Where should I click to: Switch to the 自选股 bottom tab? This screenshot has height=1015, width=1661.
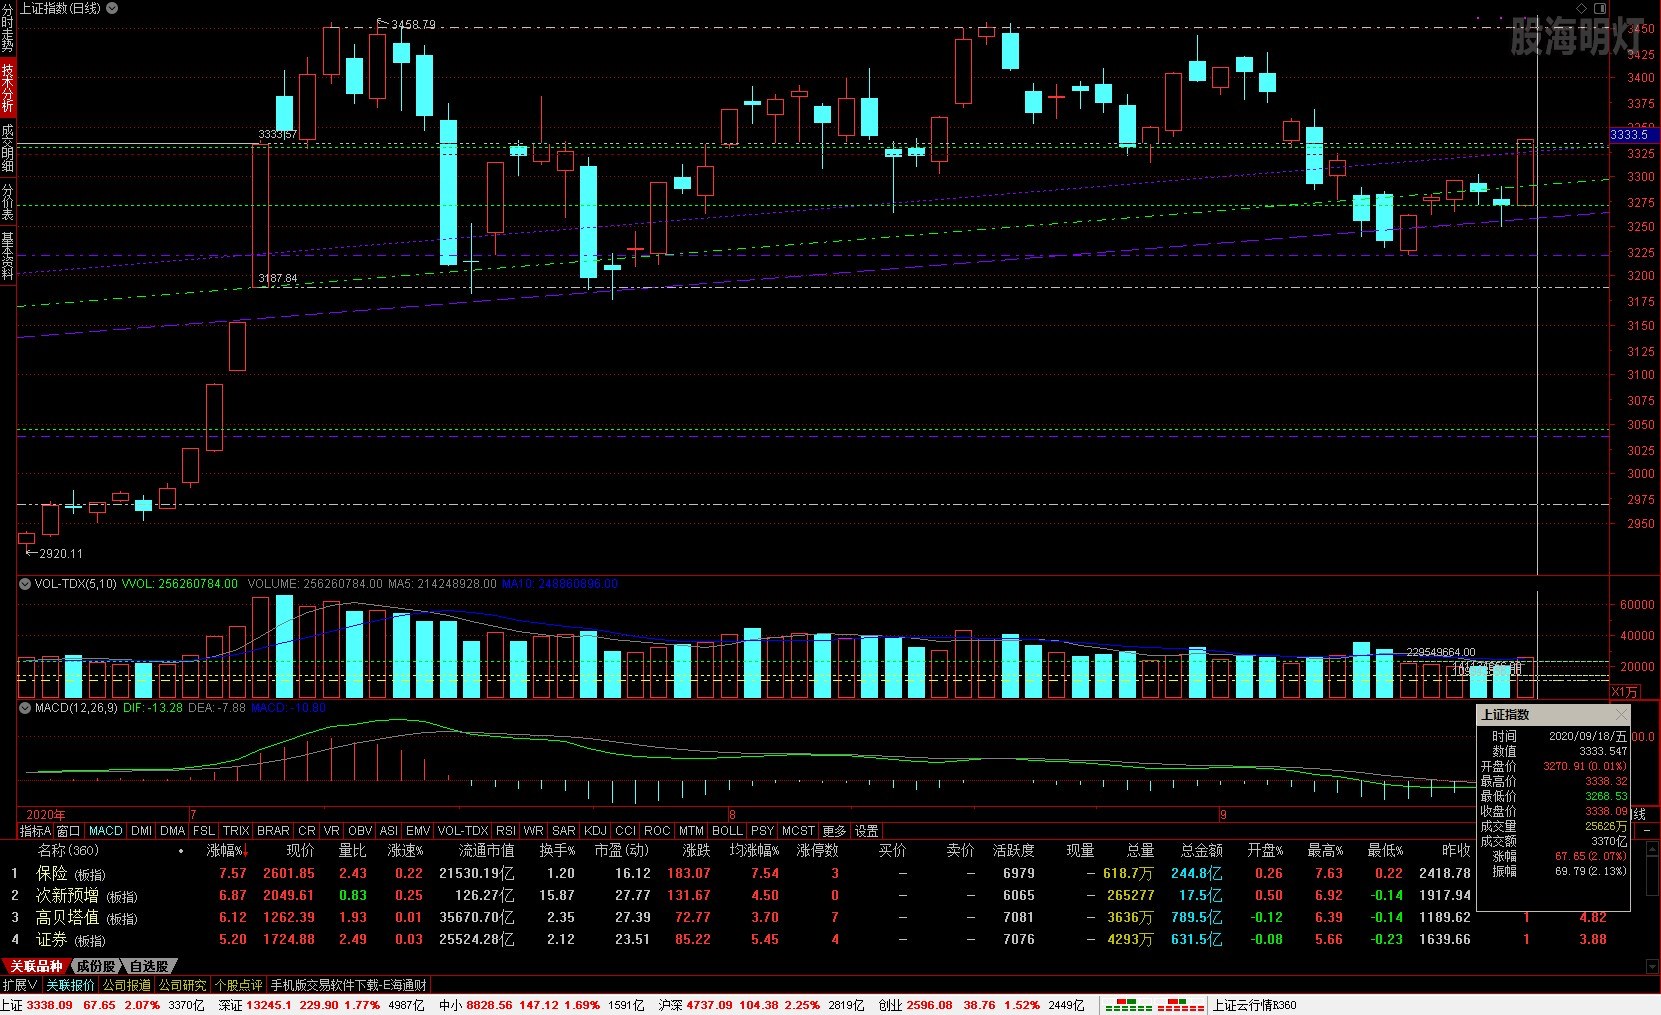click(x=149, y=966)
